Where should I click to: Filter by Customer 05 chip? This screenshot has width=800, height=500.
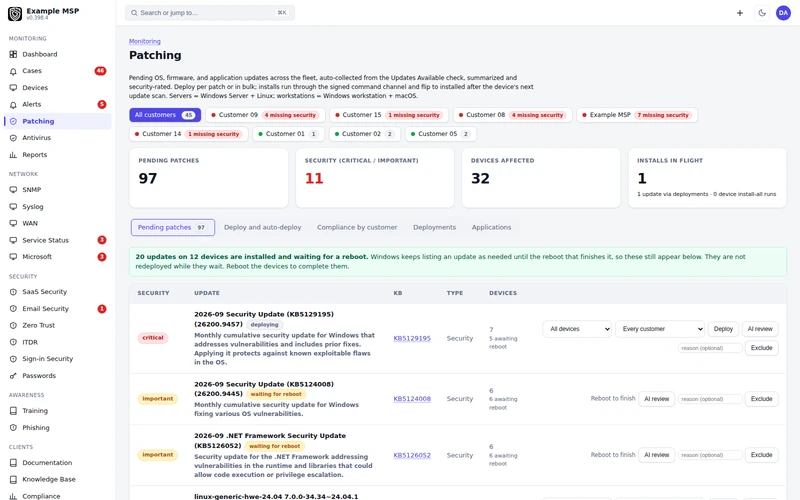[x=441, y=134]
